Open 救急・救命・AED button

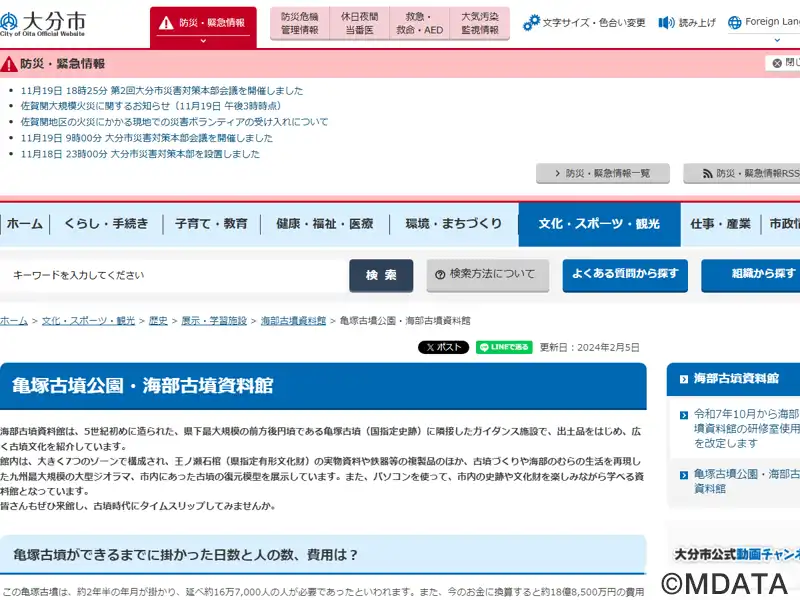419,23
